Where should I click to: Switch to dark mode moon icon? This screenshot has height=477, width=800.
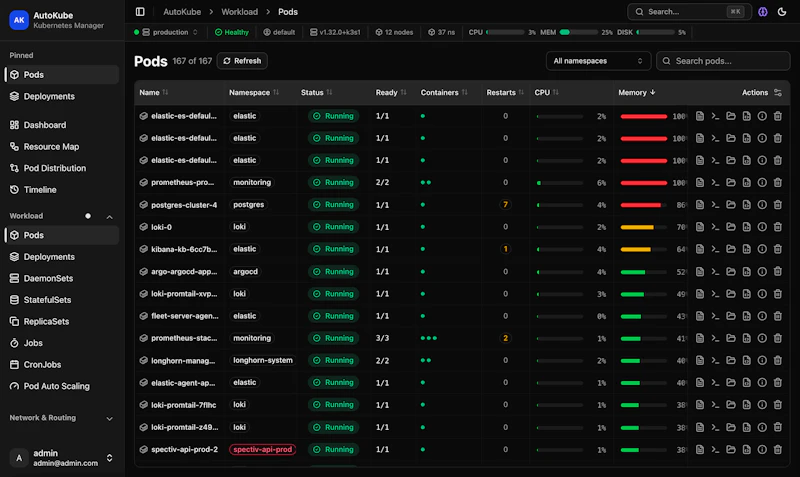[782, 11]
